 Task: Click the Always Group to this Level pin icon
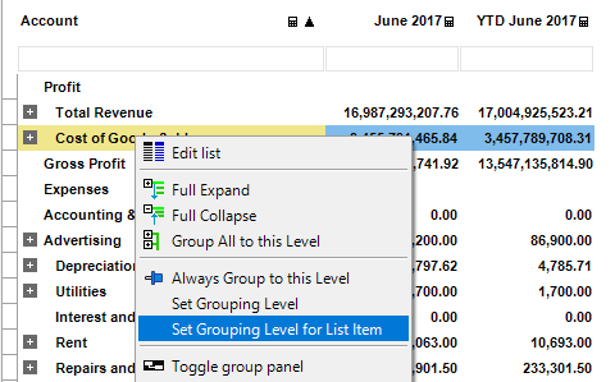(154, 278)
